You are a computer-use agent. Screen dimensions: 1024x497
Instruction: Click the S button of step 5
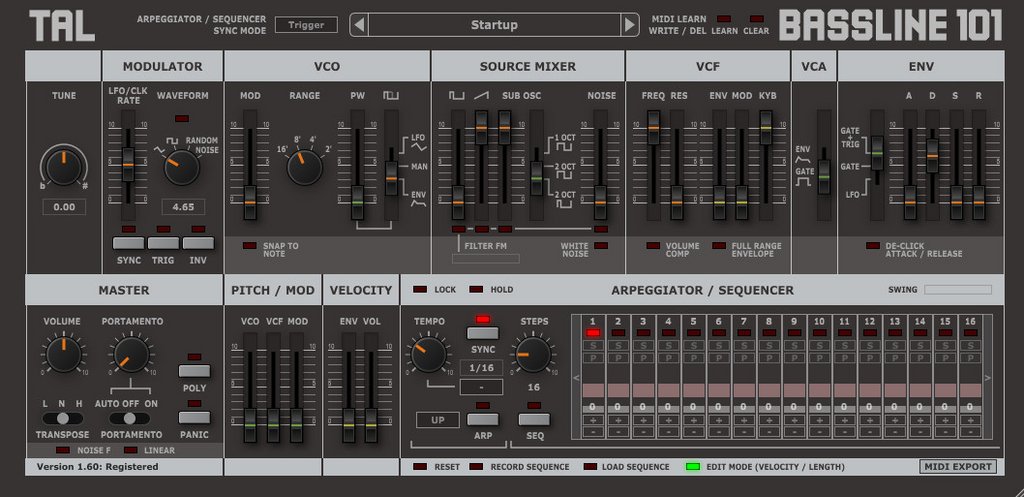(694, 345)
